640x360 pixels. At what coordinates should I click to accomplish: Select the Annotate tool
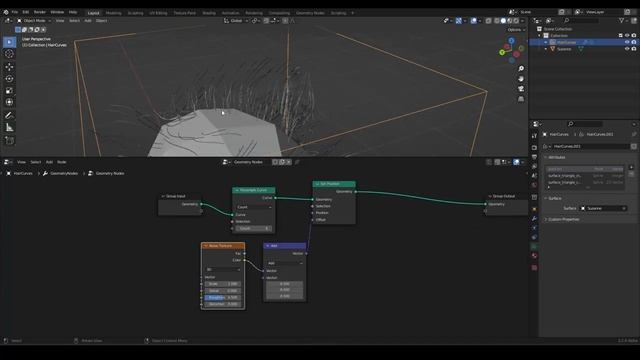(9, 116)
